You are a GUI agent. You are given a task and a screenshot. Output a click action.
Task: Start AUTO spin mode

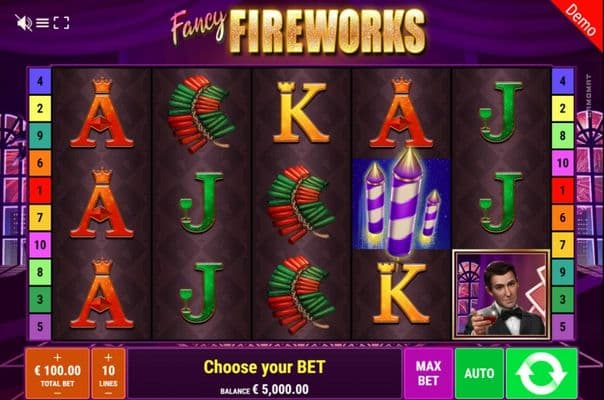(479, 373)
